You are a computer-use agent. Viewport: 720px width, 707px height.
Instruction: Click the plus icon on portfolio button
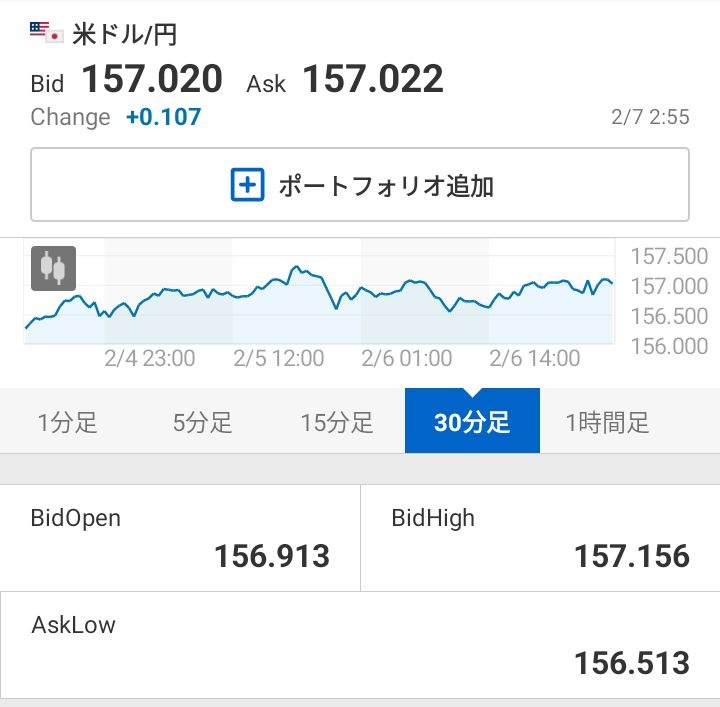[247, 185]
